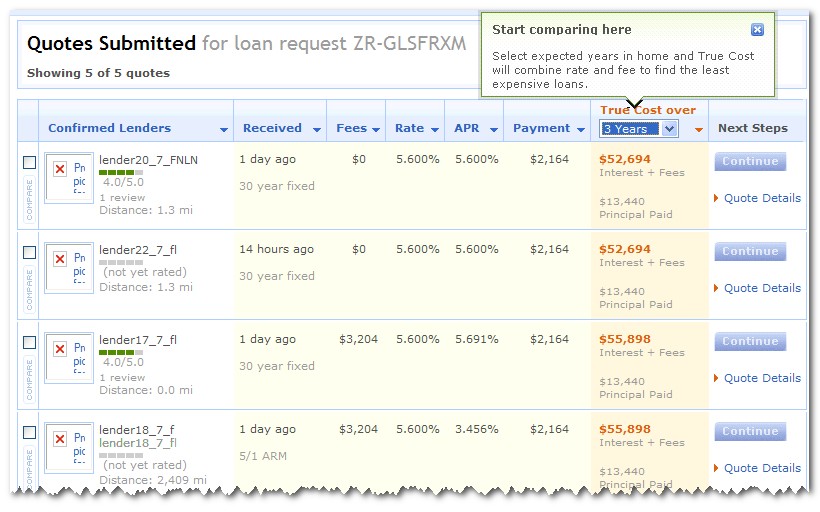Click '1 review' under lender20_7_FNLN
Image resolution: width=820 pixels, height=512 pixels.
pos(122,198)
